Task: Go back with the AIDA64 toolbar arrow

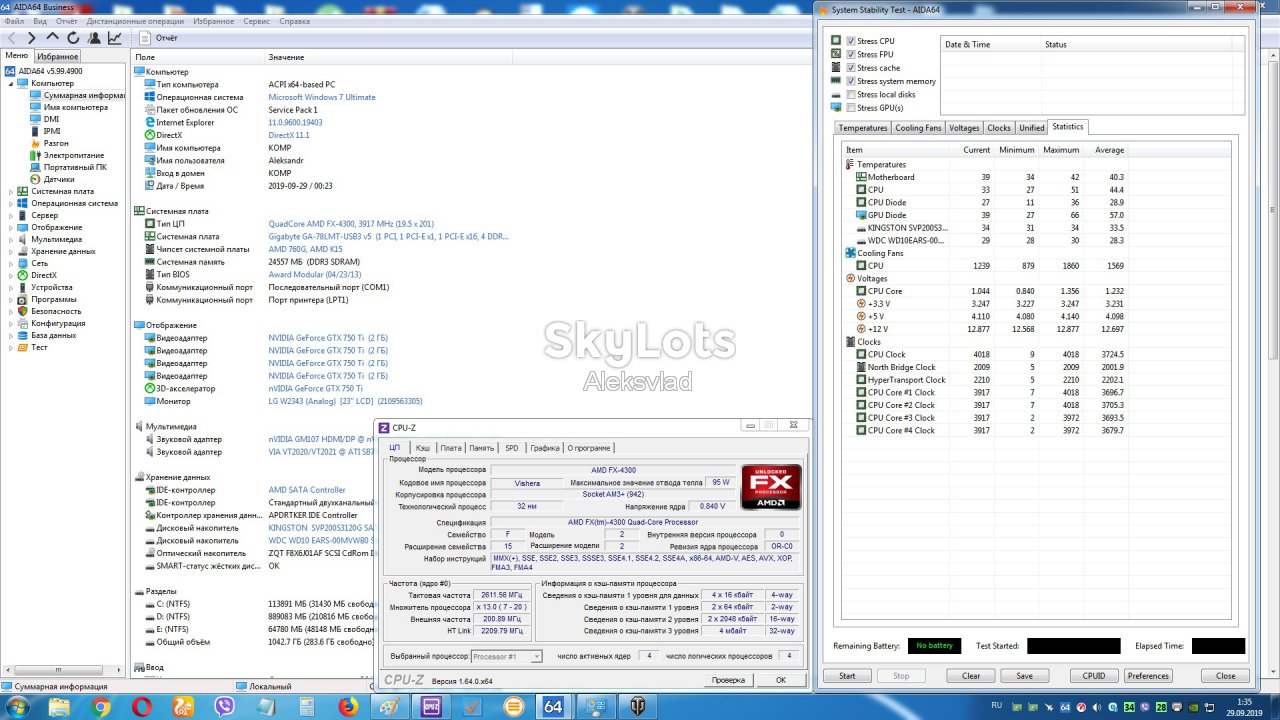Action: [x=12, y=38]
